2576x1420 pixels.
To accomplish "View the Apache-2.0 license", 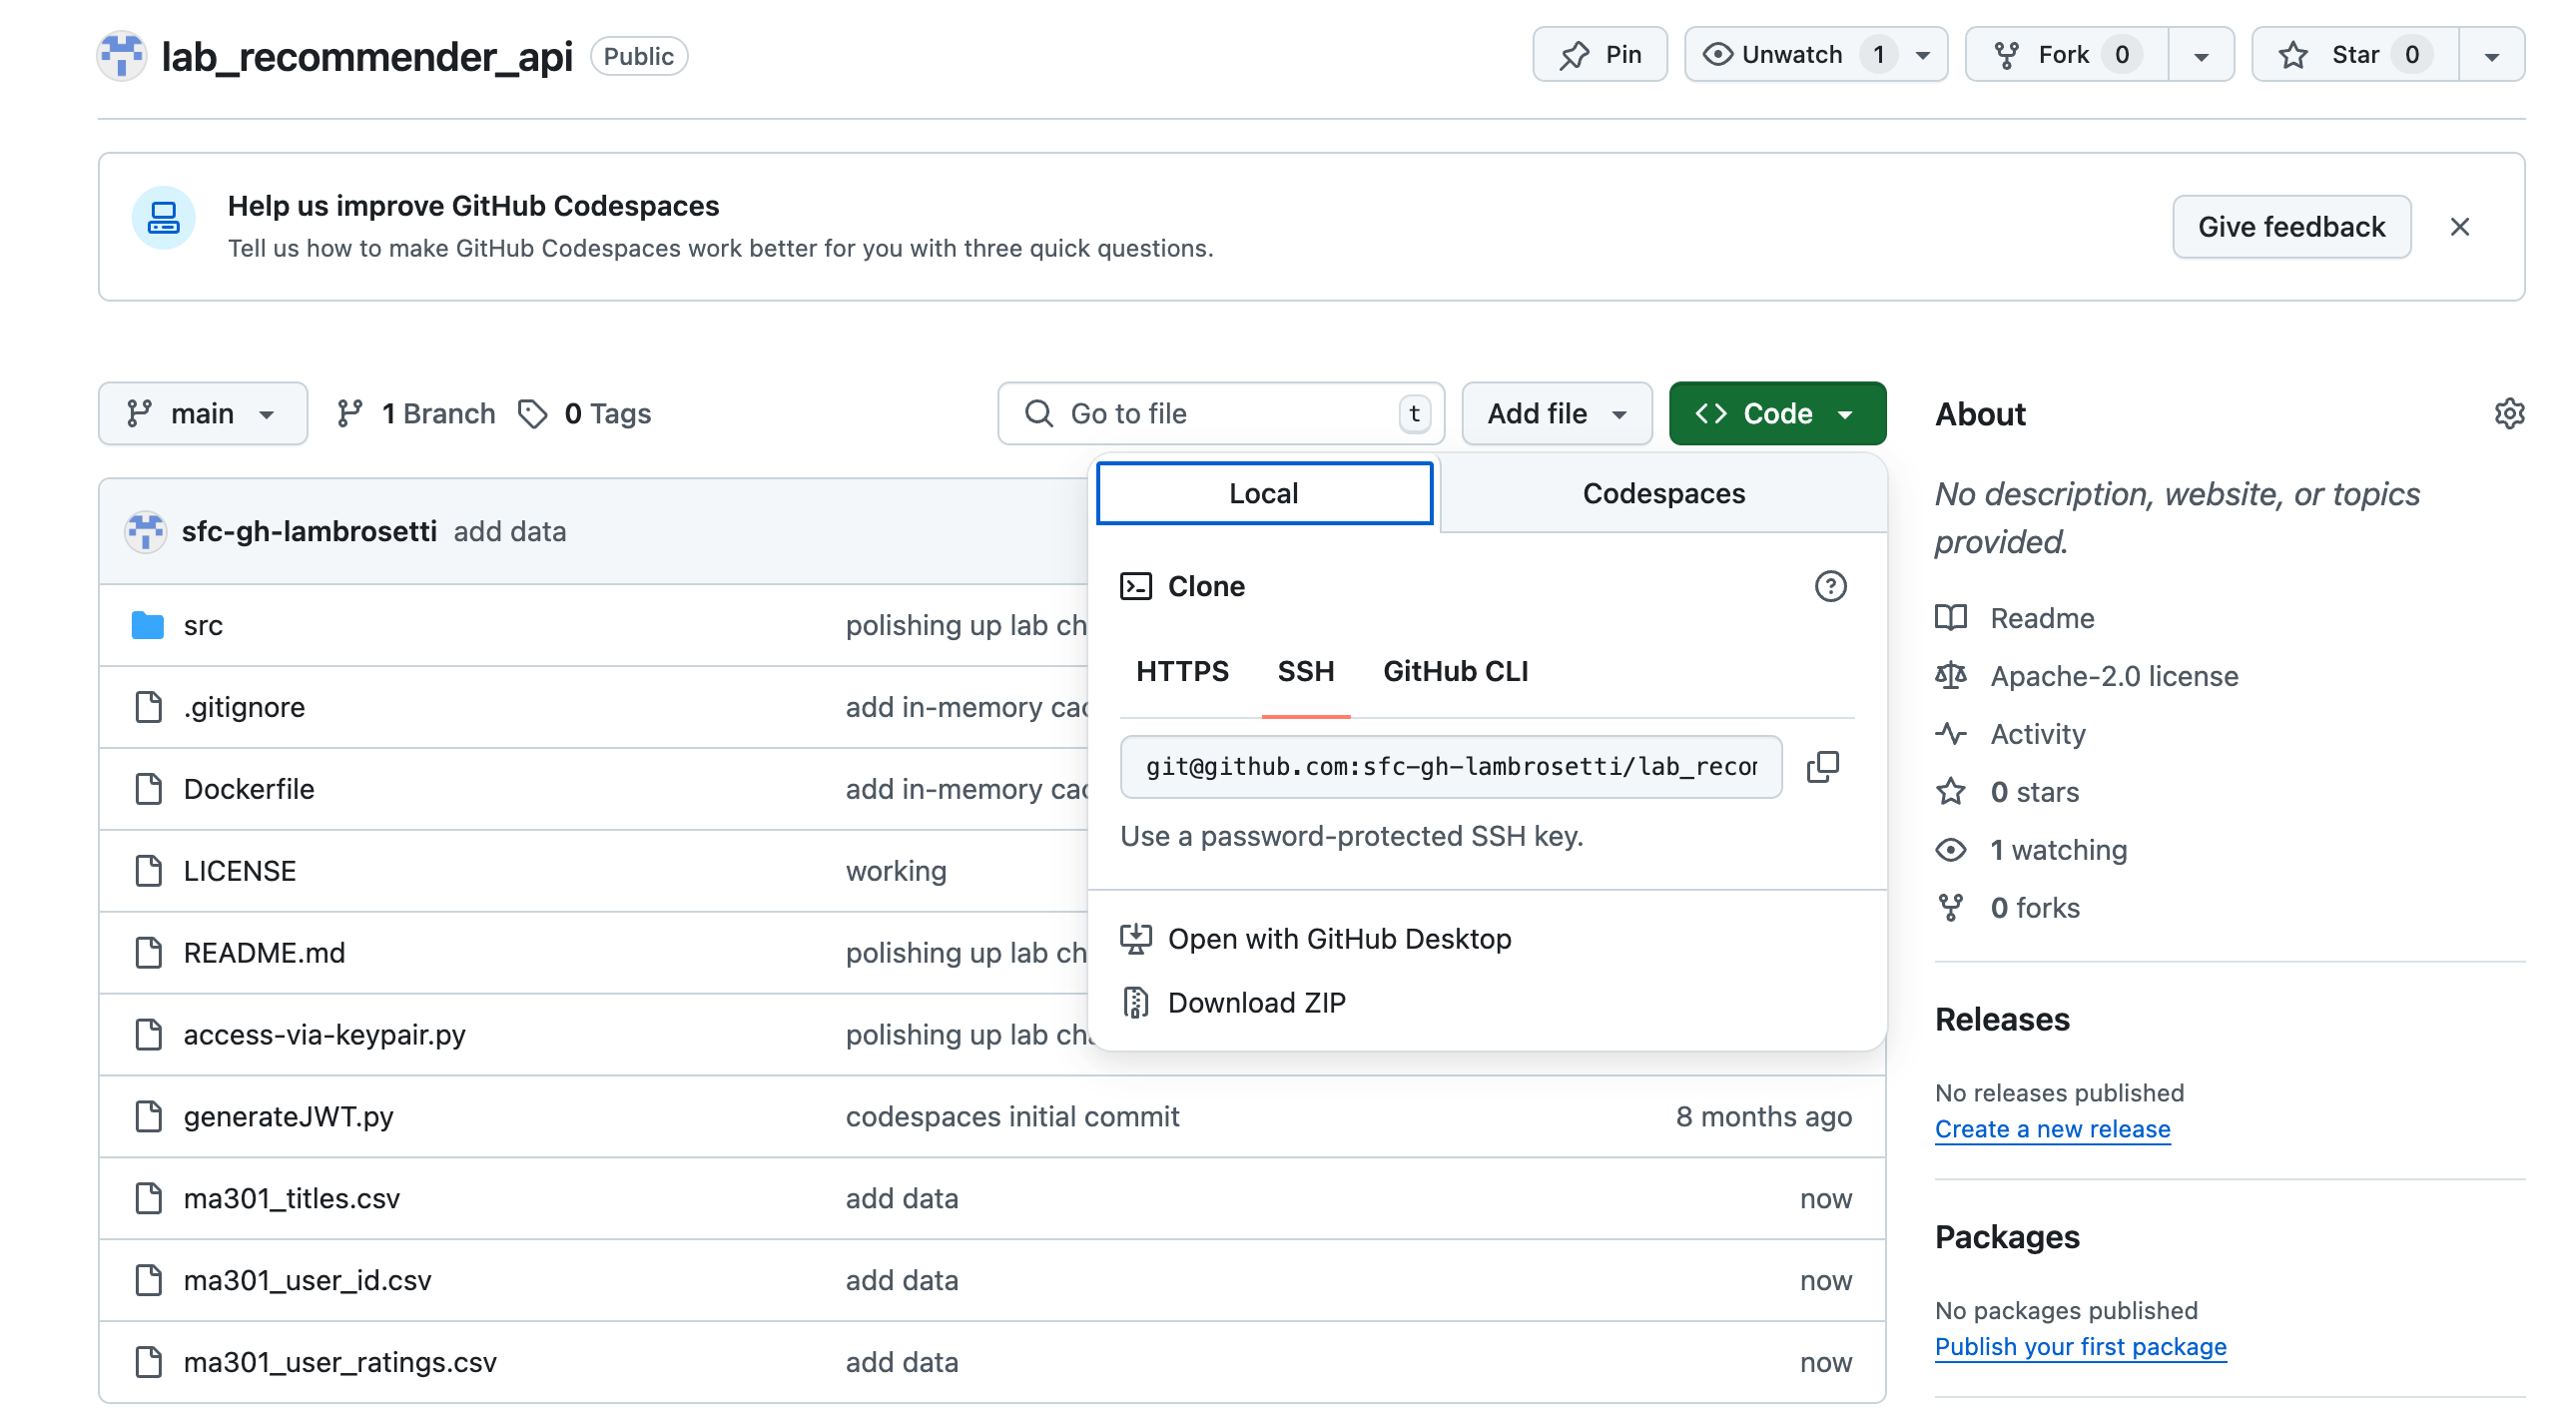I will (2114, 675).
